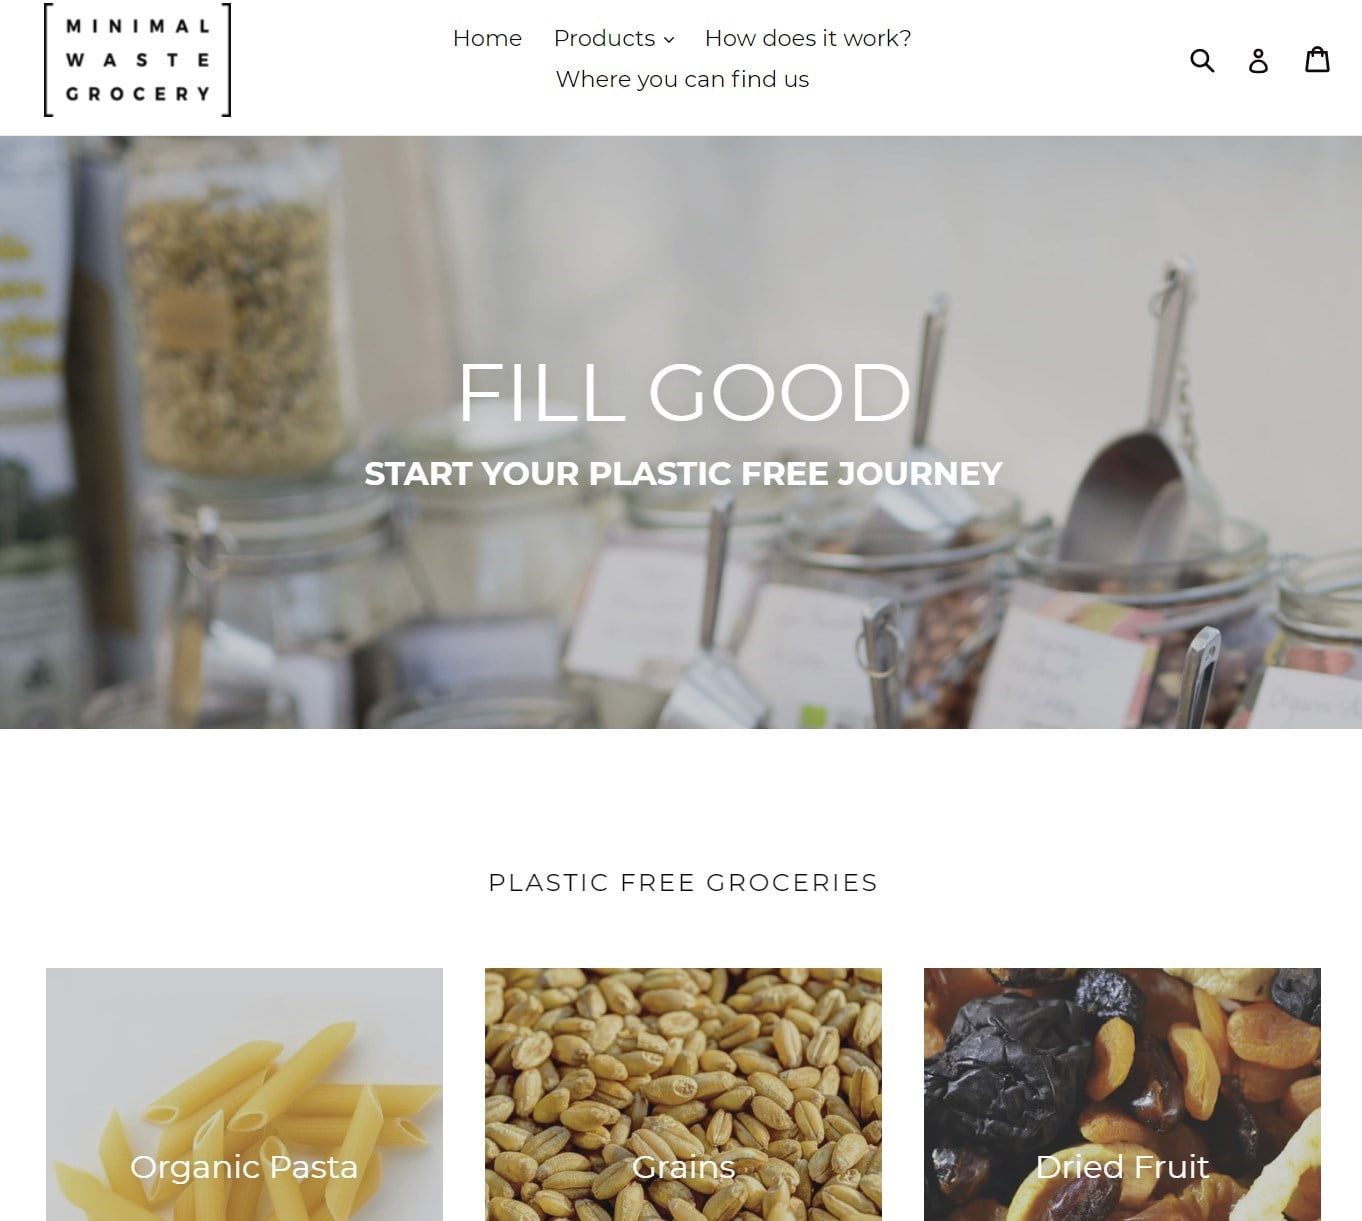1362x1221 pixels.
Task: Open the shopping cart bag icon
Action: [1317, 60]
